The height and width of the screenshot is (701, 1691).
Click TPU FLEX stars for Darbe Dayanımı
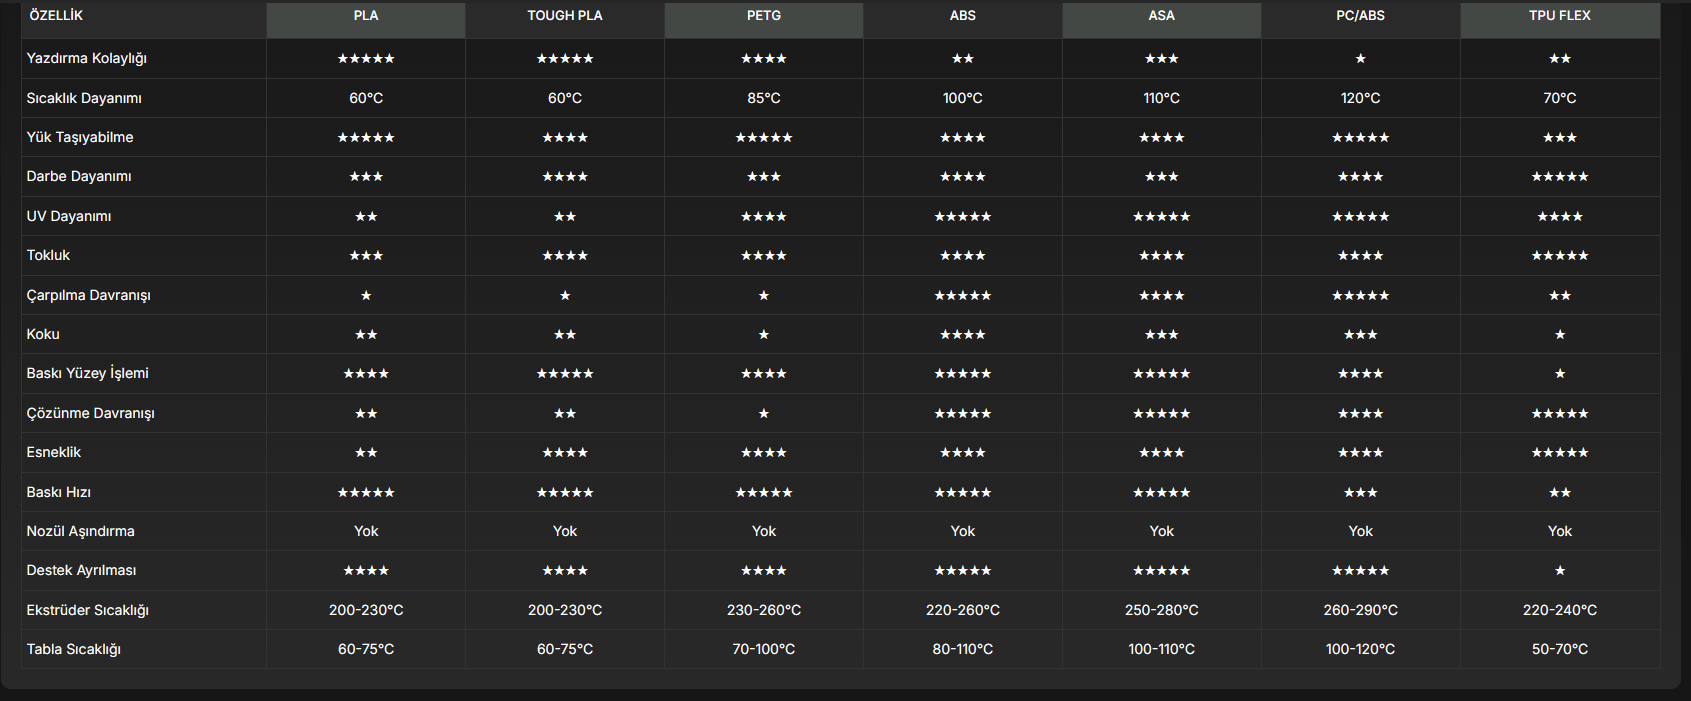pos(1560,177)
